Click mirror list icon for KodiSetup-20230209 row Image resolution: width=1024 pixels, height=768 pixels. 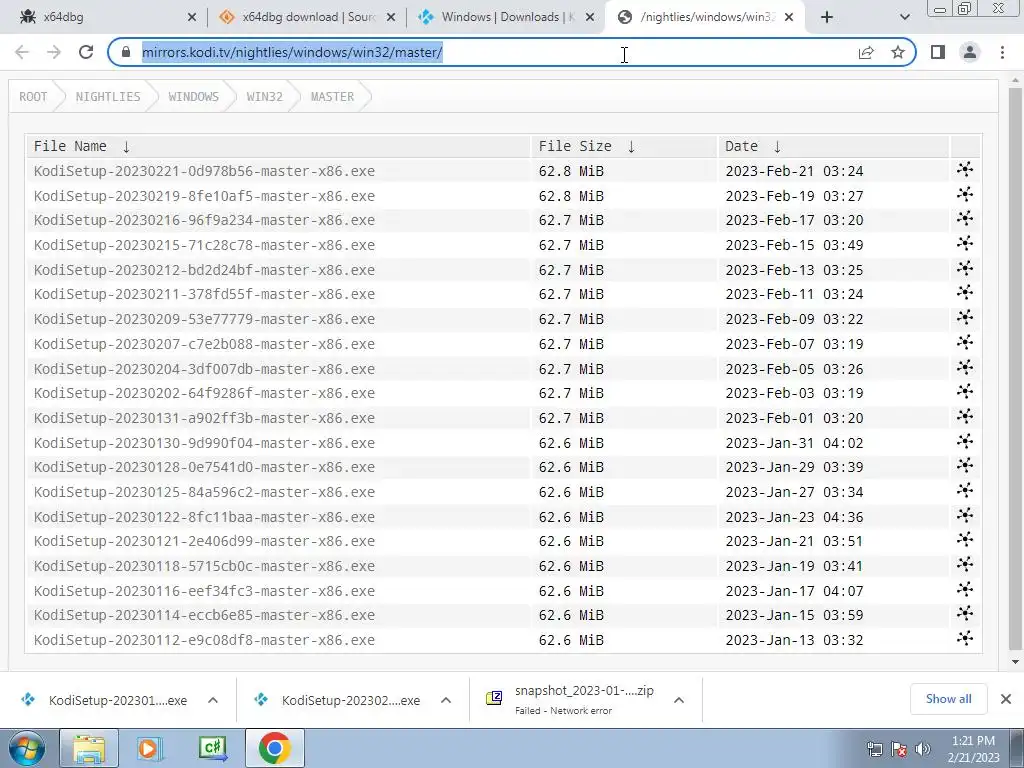pyautogui.click(x=965, y=317)
